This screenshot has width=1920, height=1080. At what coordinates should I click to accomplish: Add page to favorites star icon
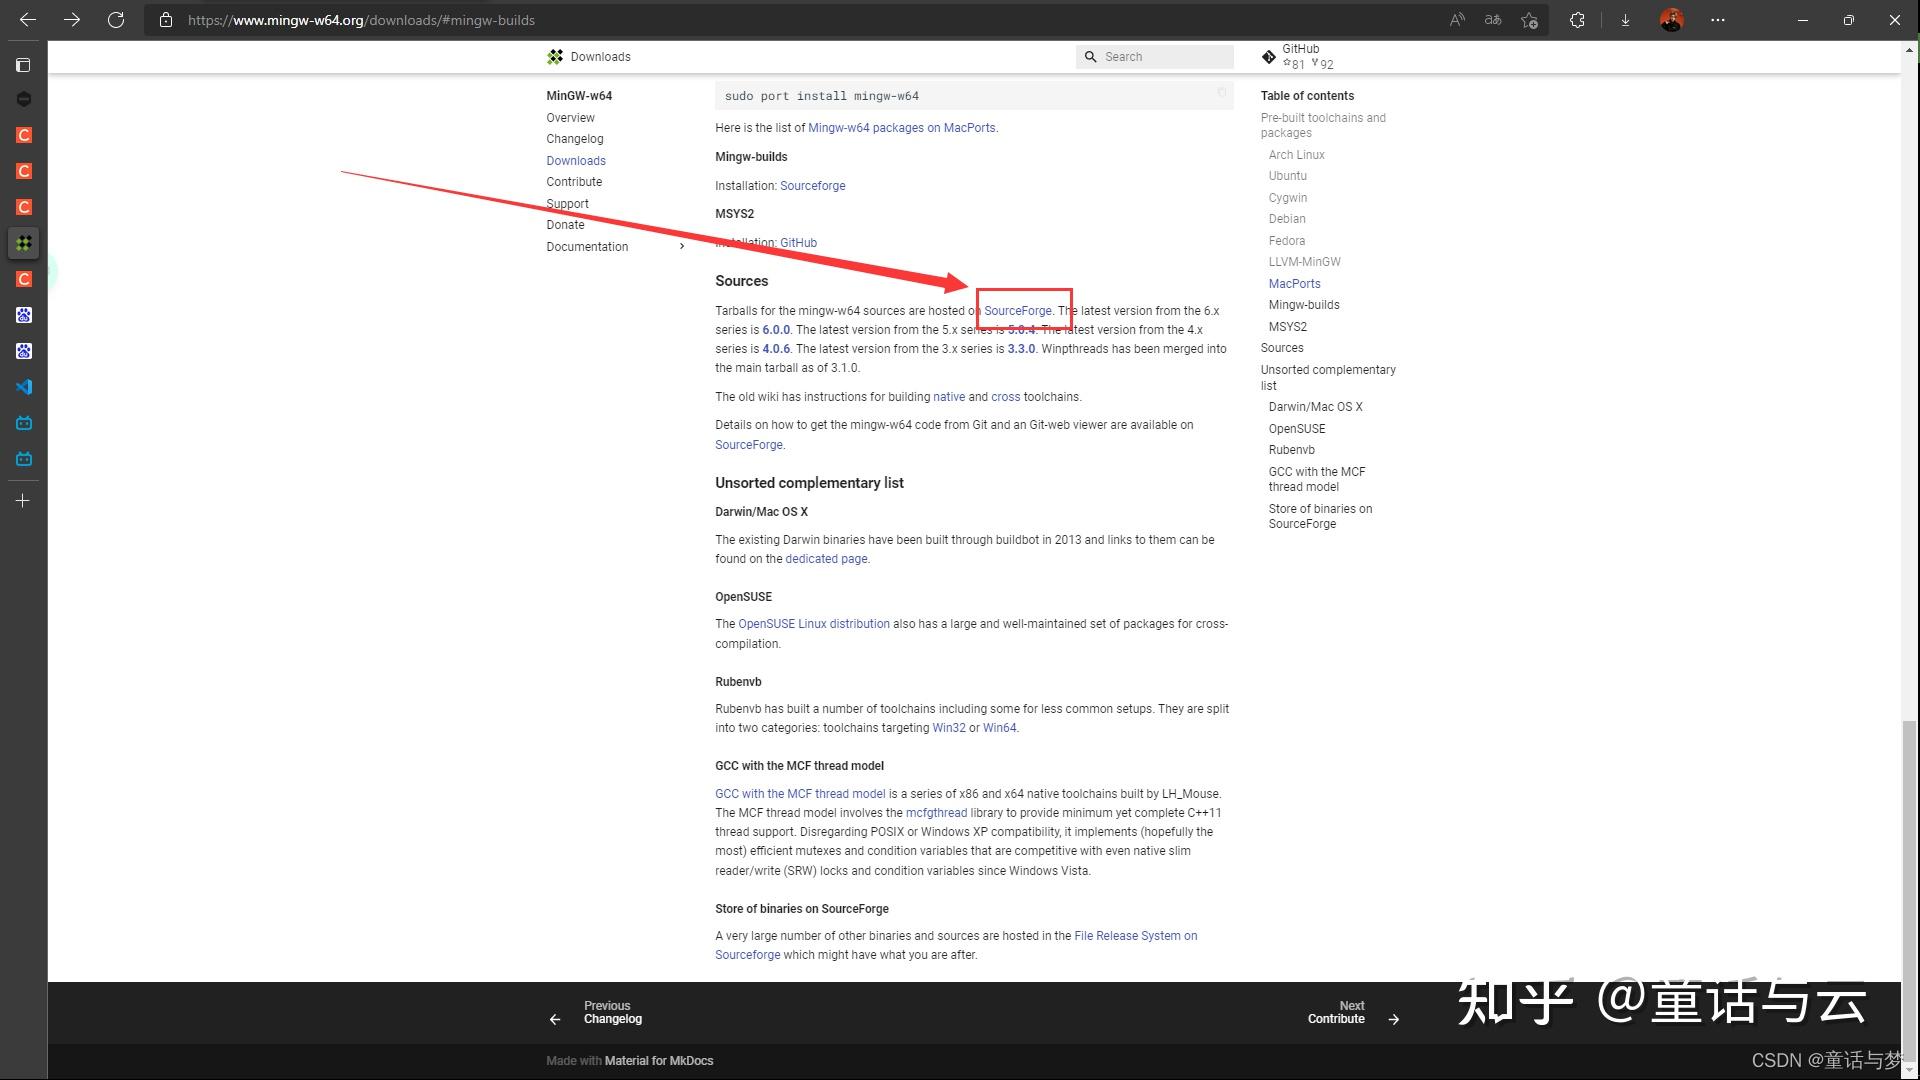pyautogui.click(x=1529, y=20)
